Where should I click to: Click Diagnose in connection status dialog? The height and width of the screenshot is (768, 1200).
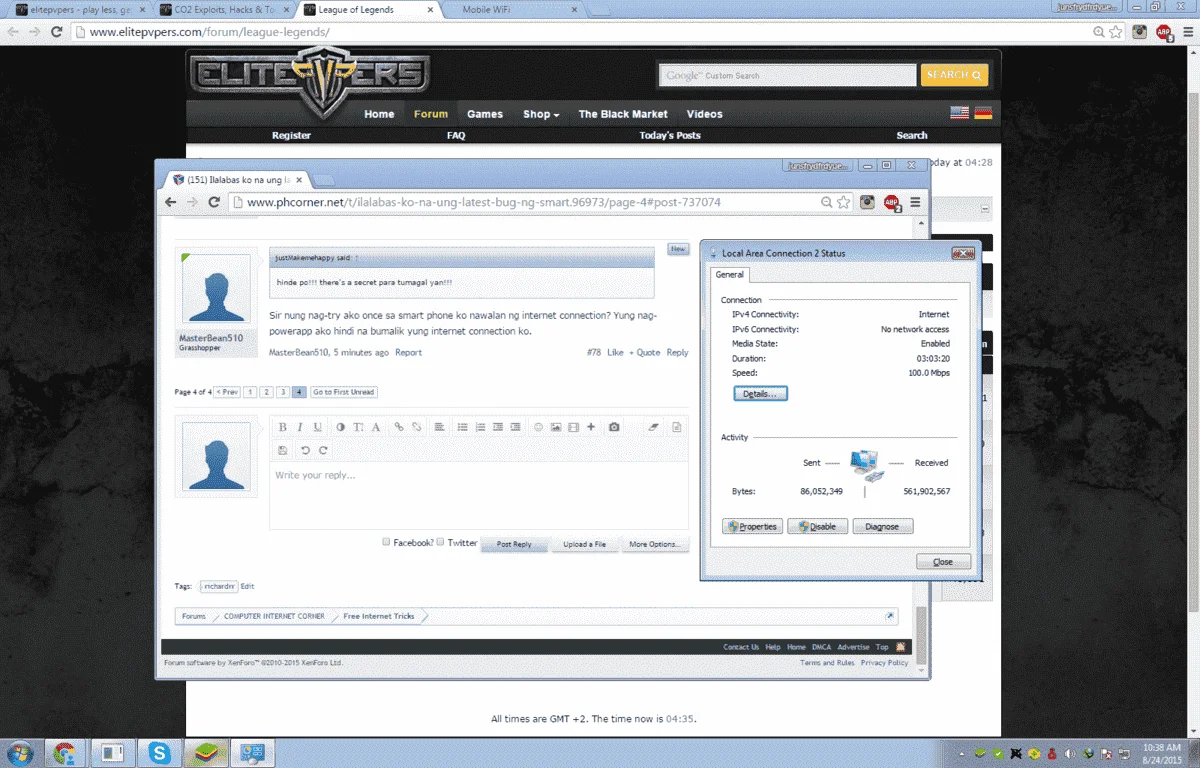(x=882, y=527)
